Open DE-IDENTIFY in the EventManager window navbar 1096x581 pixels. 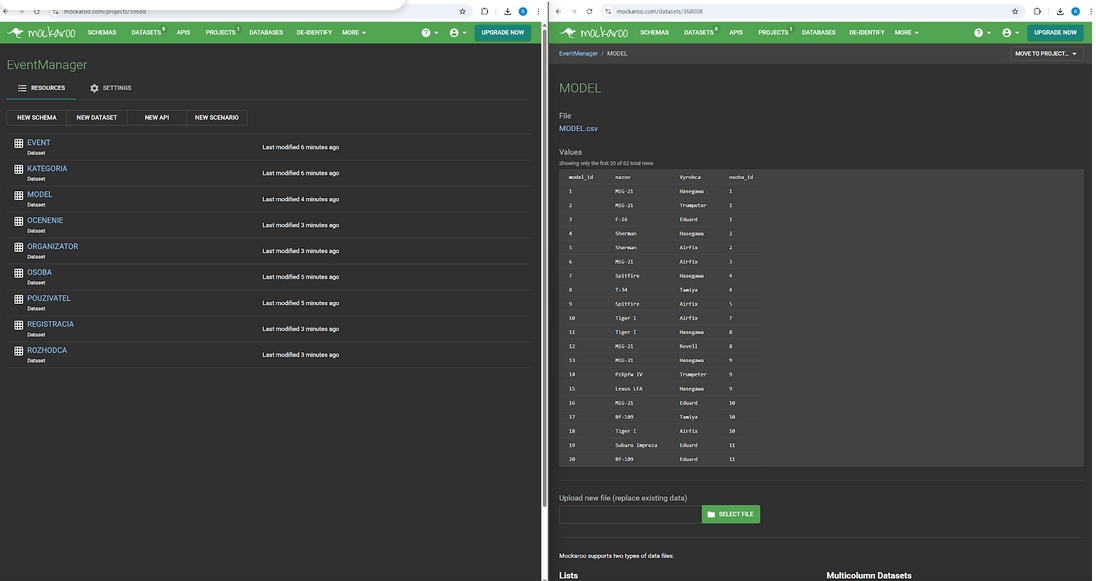(314, 32)
